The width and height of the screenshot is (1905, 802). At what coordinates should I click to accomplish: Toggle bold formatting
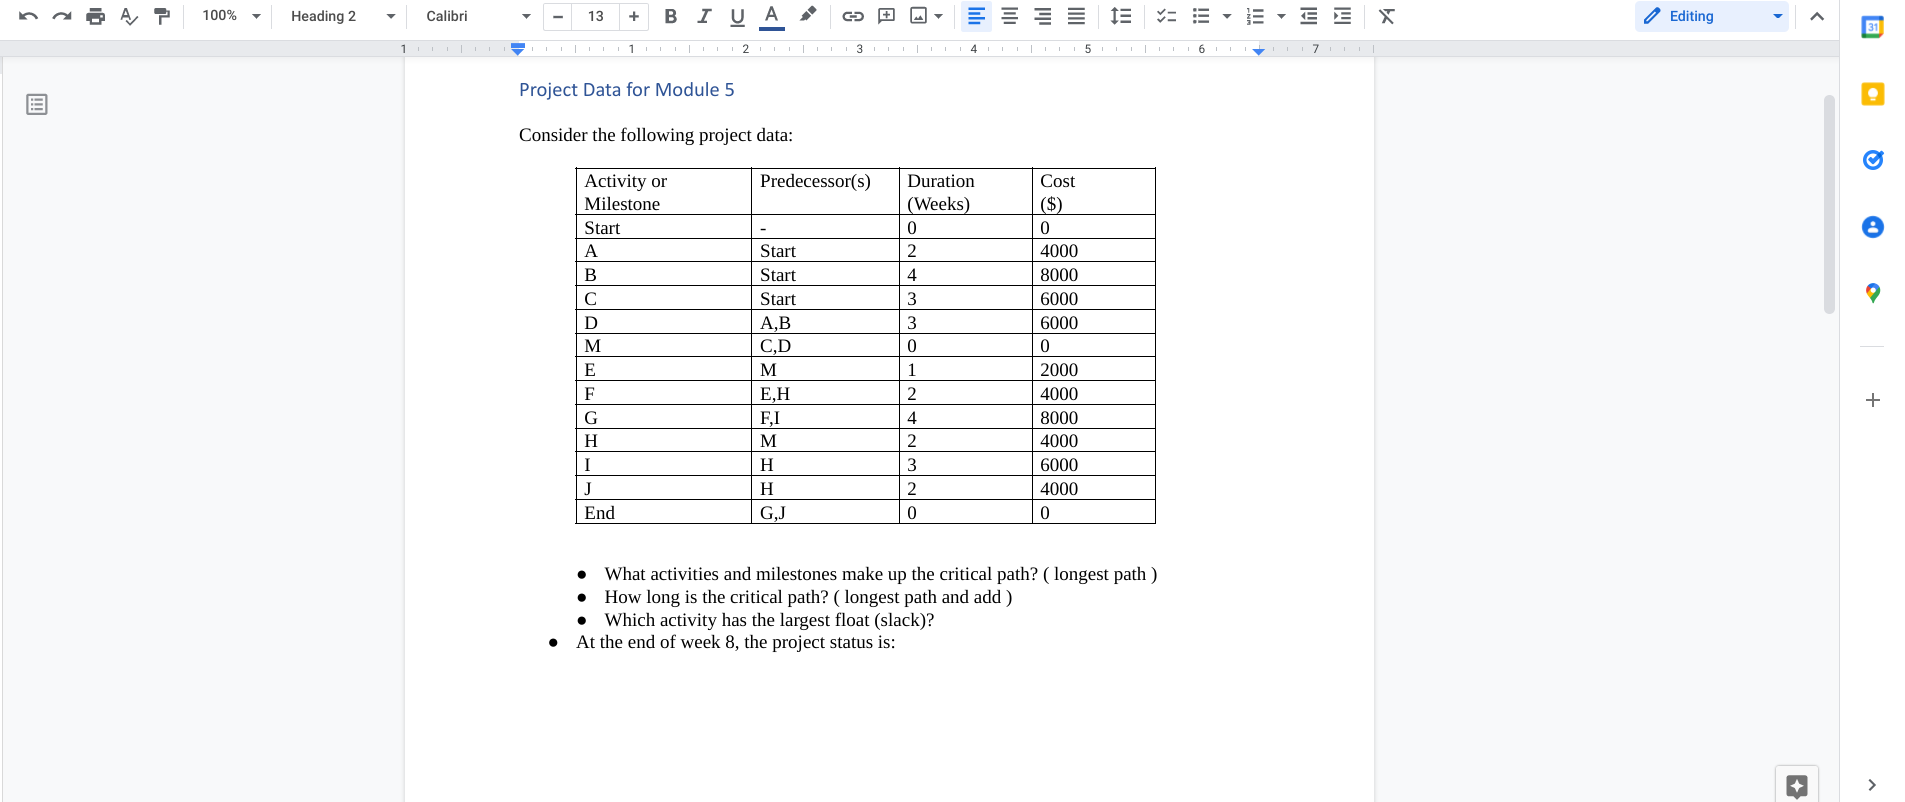pyautogui.click(x=671, y=16)
